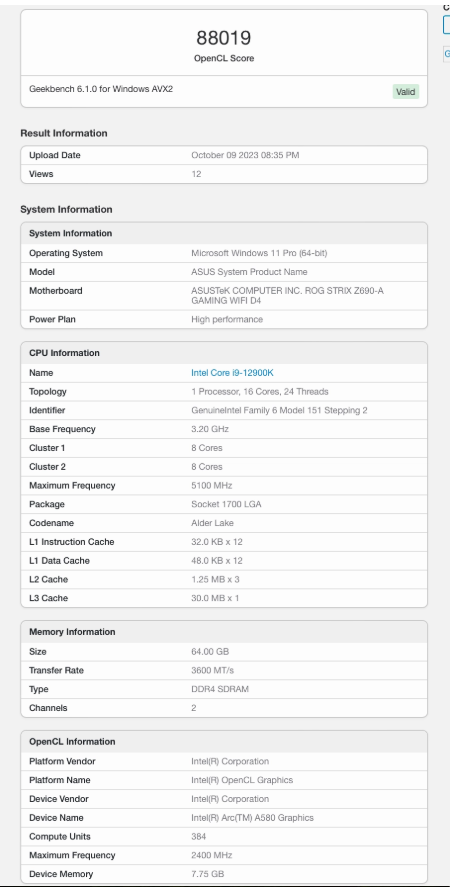Viewport: 452px width, 890px height.
Task: Click the ROG STRIX Z690-A motherboard value
Action: (x=287, y=296)
